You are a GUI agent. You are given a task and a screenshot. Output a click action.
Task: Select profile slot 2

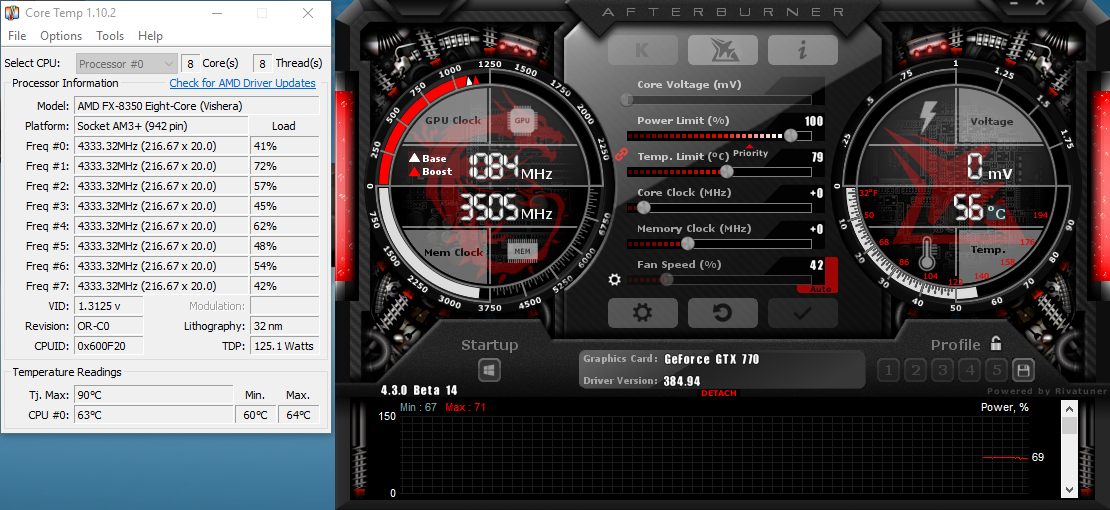click(x=915, y=370)
